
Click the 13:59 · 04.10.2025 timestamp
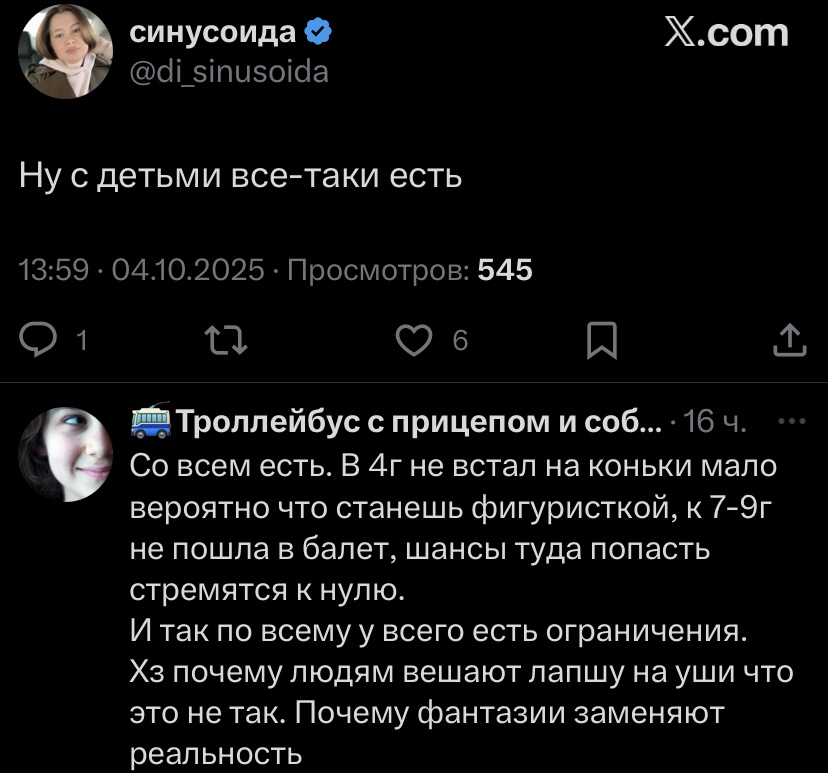click(x=142, y=270)
